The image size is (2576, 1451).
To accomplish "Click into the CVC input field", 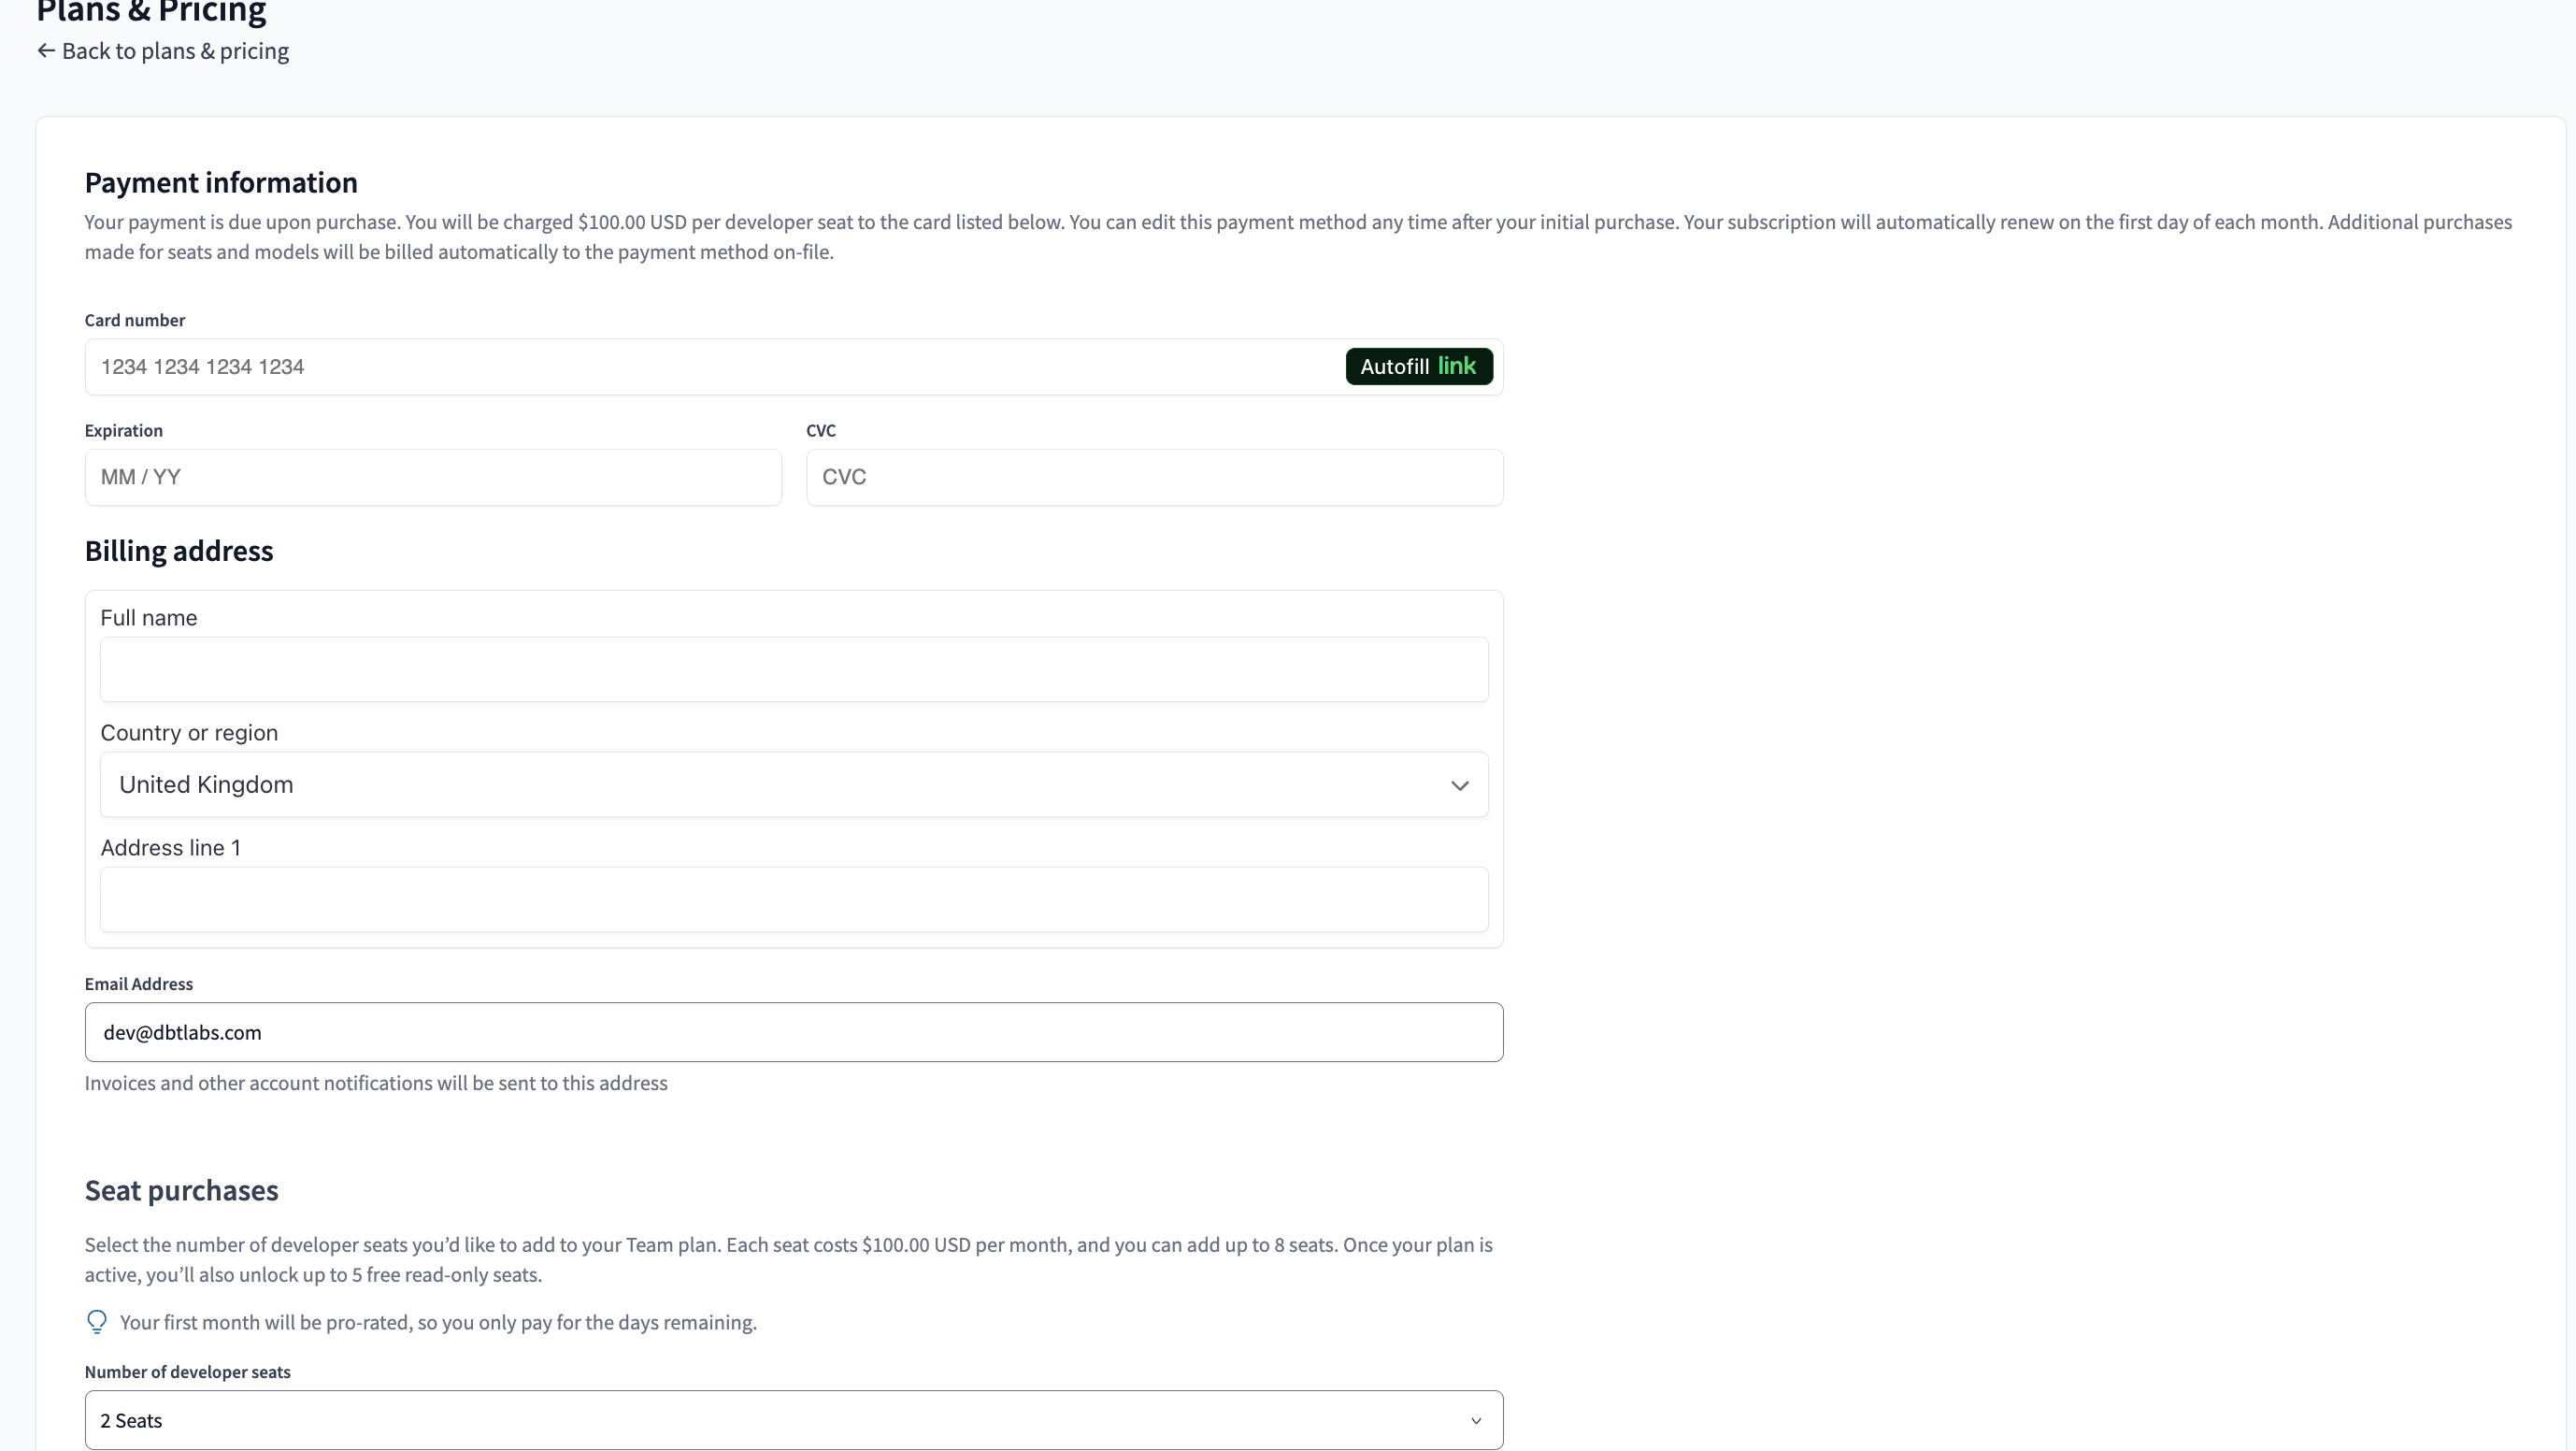I will click(x=1154, y=477).
